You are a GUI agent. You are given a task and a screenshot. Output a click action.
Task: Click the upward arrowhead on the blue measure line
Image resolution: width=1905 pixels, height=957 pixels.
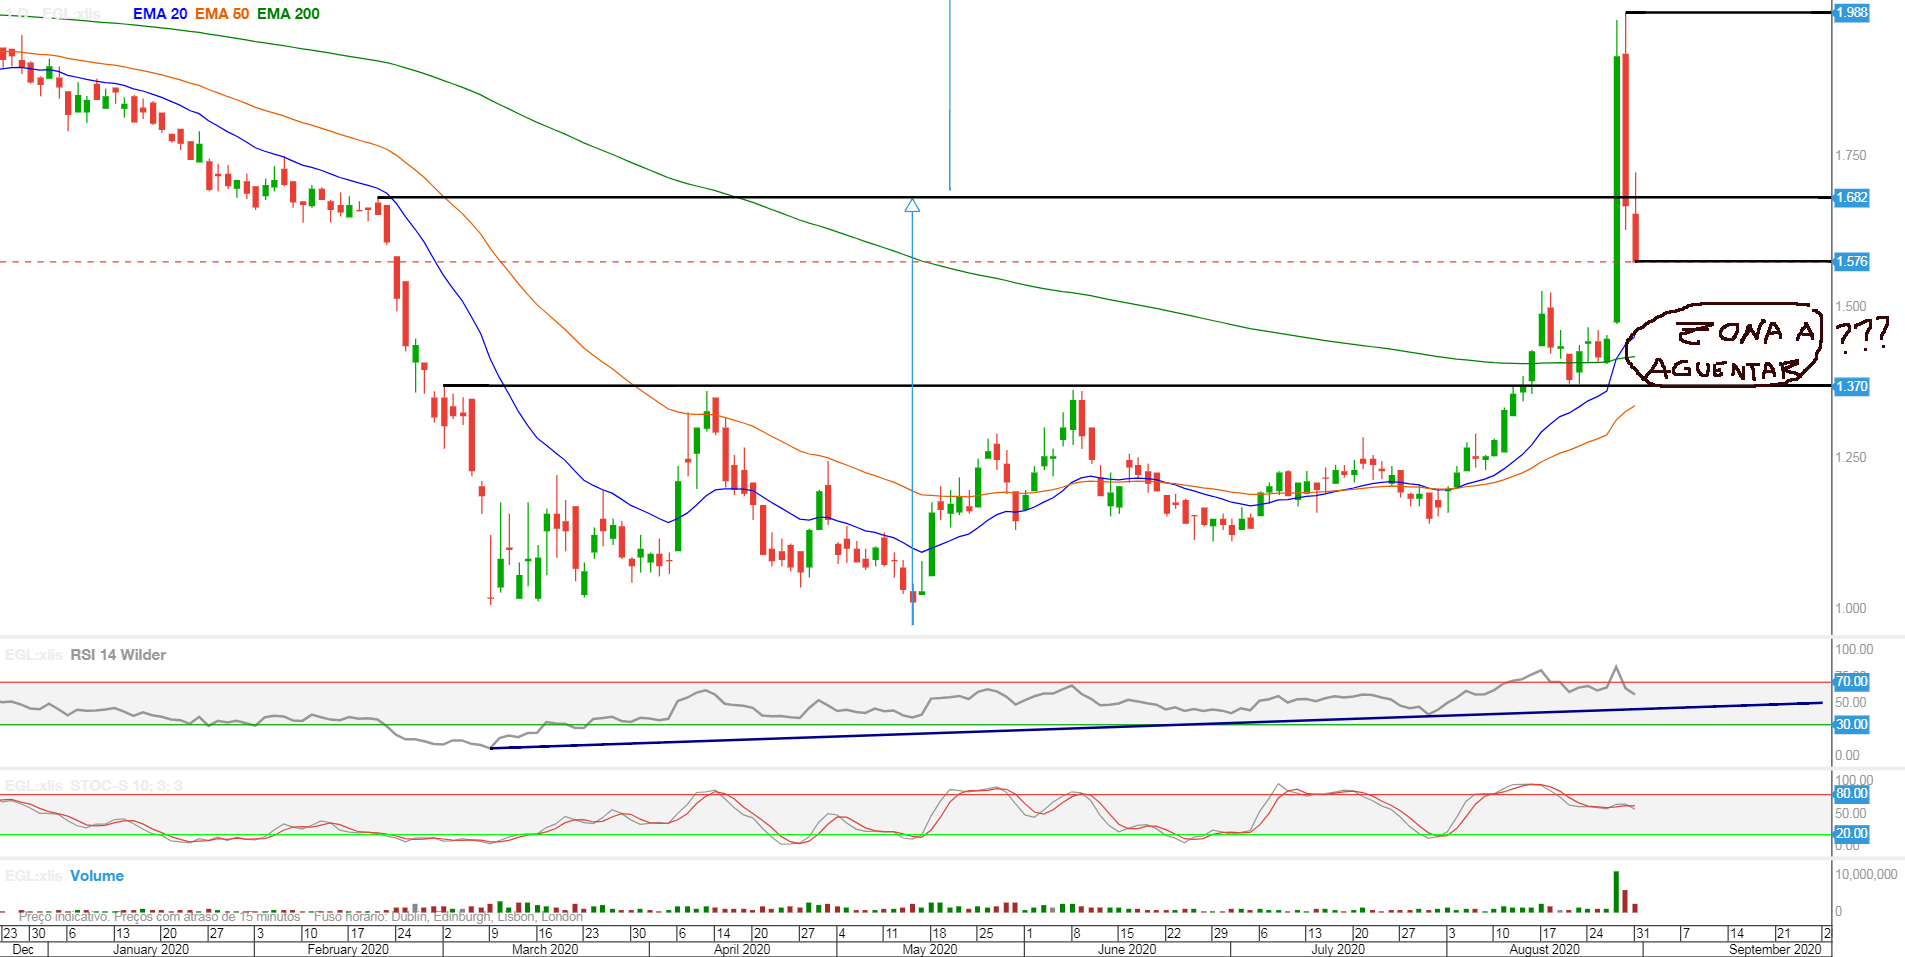pos(912,205)
